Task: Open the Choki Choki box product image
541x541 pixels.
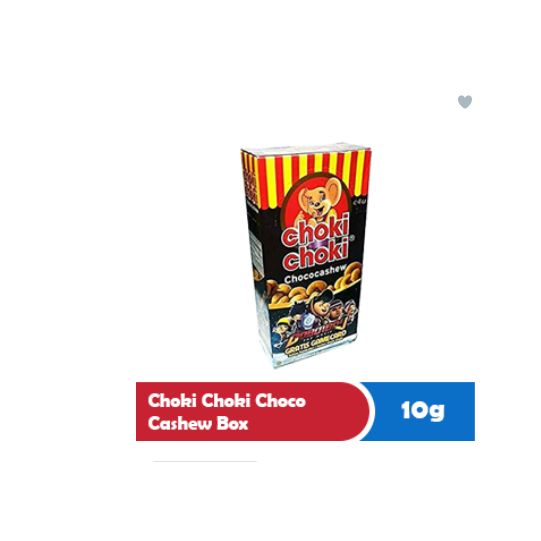Action: pyautogui.click(x=306, y=255)
